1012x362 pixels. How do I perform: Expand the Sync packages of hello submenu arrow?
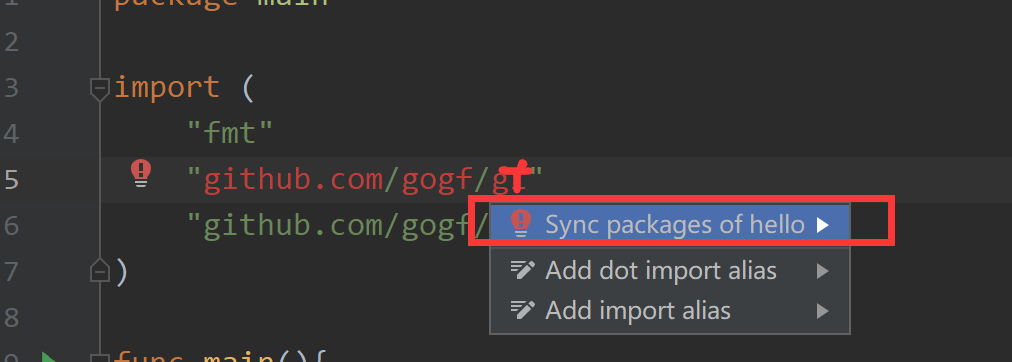pos(822,225)
